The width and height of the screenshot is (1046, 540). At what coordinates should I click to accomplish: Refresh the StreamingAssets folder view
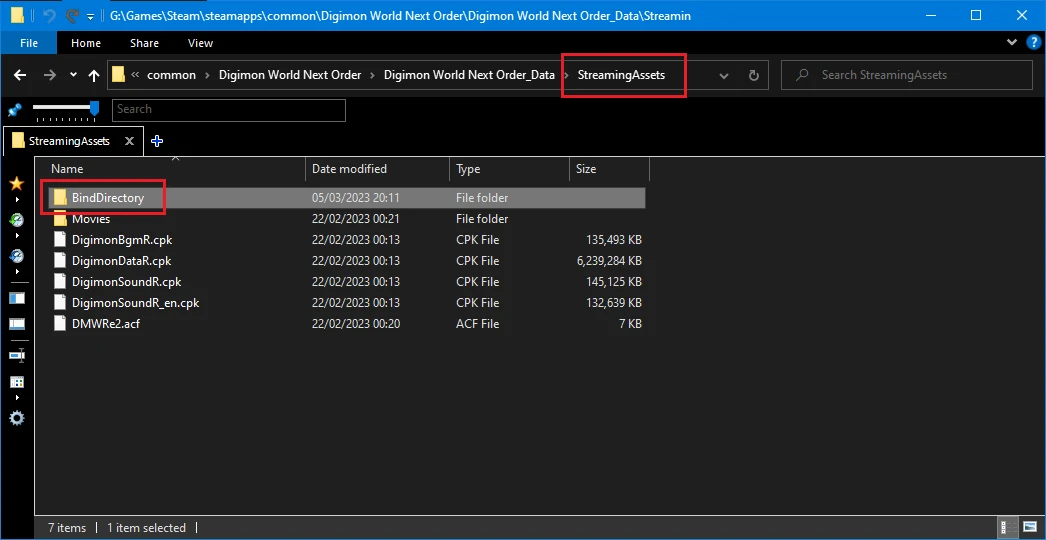point(754,75)
